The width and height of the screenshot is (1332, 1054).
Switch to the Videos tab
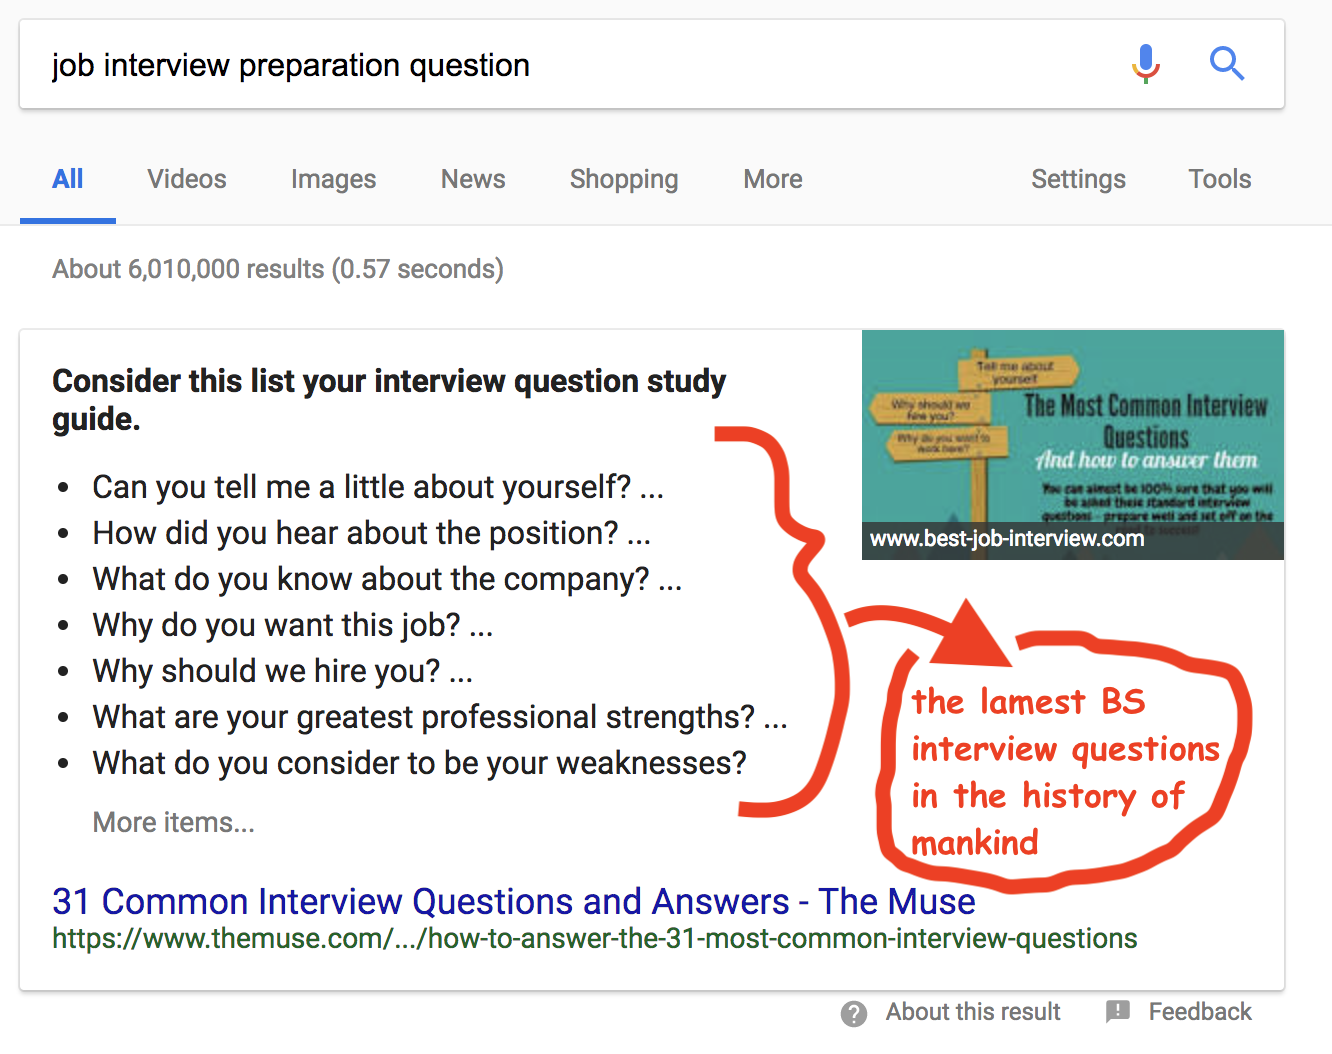click(187, 179)
